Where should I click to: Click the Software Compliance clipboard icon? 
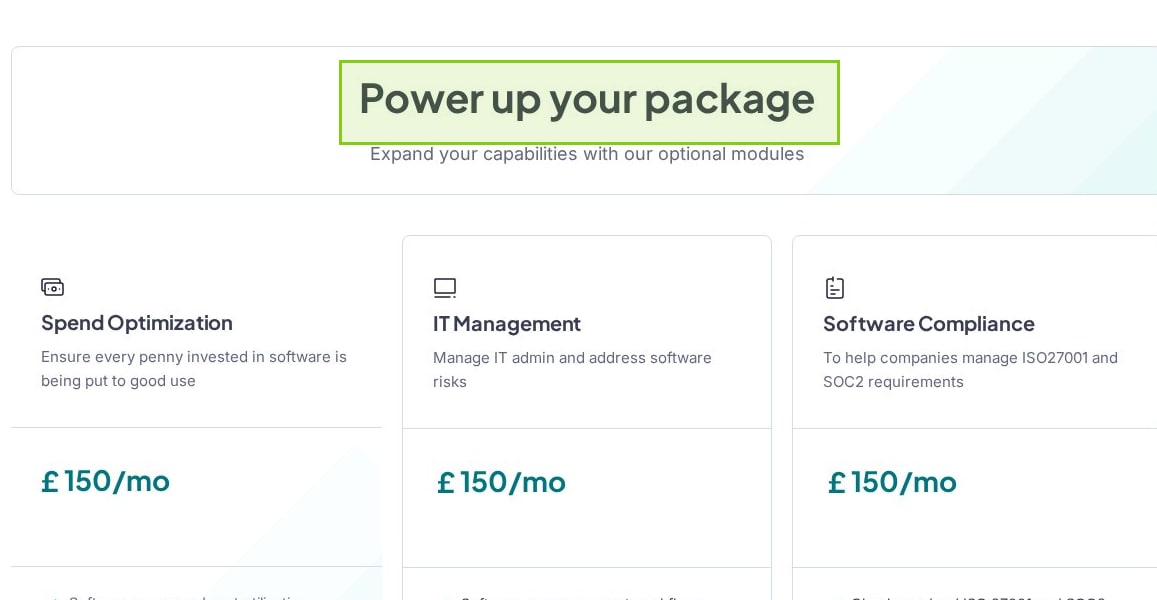point(835,288)
